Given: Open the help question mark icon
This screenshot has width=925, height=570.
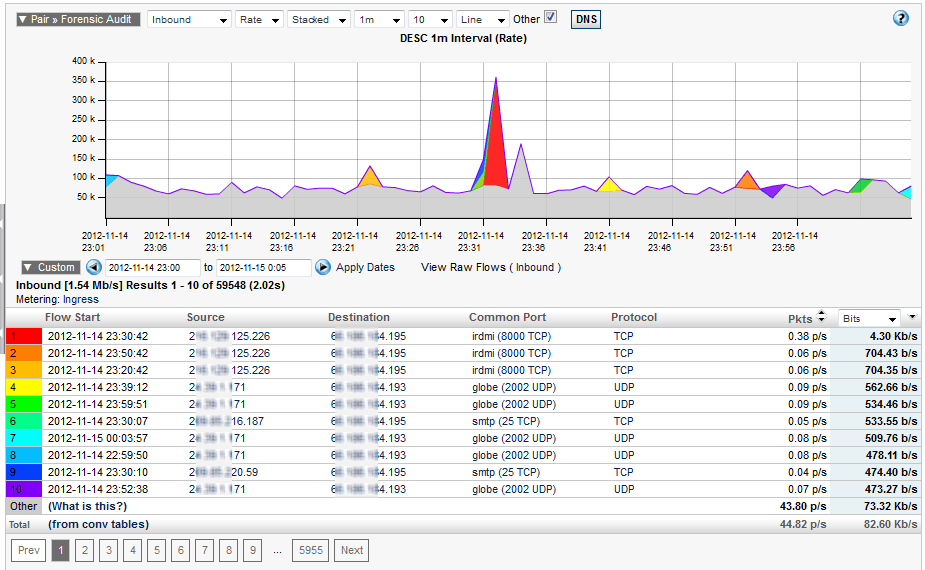Looking at the screenshot, I should (x=900, y=19).
